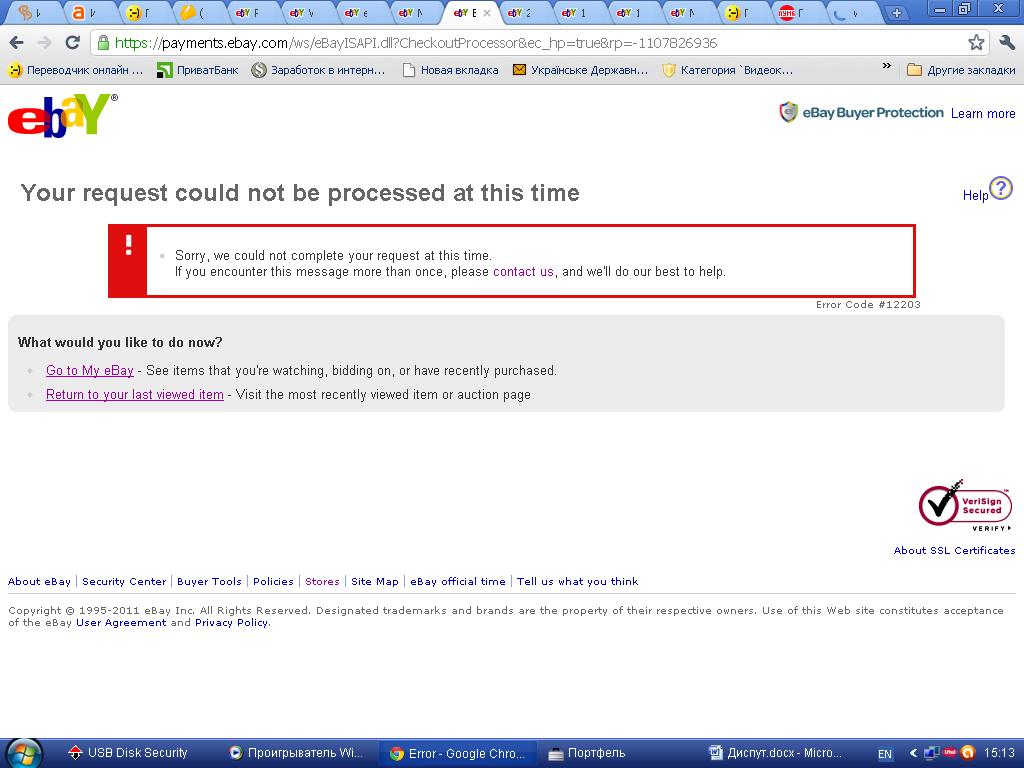Switch to Диспут.docx Microsoft Word taskbar button
The width and height of the screenshot is (1024, 768).
(x=776, y=753)
